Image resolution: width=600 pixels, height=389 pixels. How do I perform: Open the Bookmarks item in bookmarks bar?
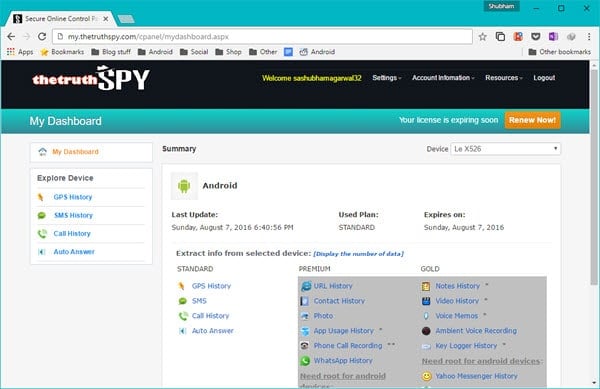(x=62, y=52)
